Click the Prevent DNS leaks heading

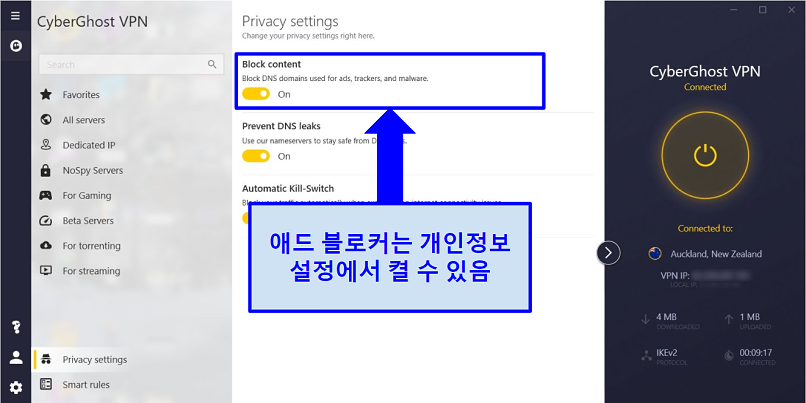tap(281, 126)
